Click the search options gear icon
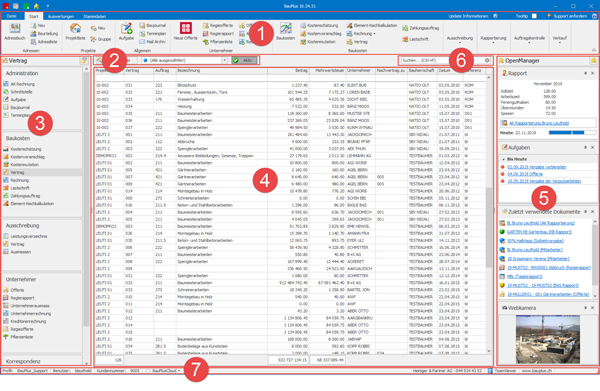600x391 pixels. click(x=487, y=60)
